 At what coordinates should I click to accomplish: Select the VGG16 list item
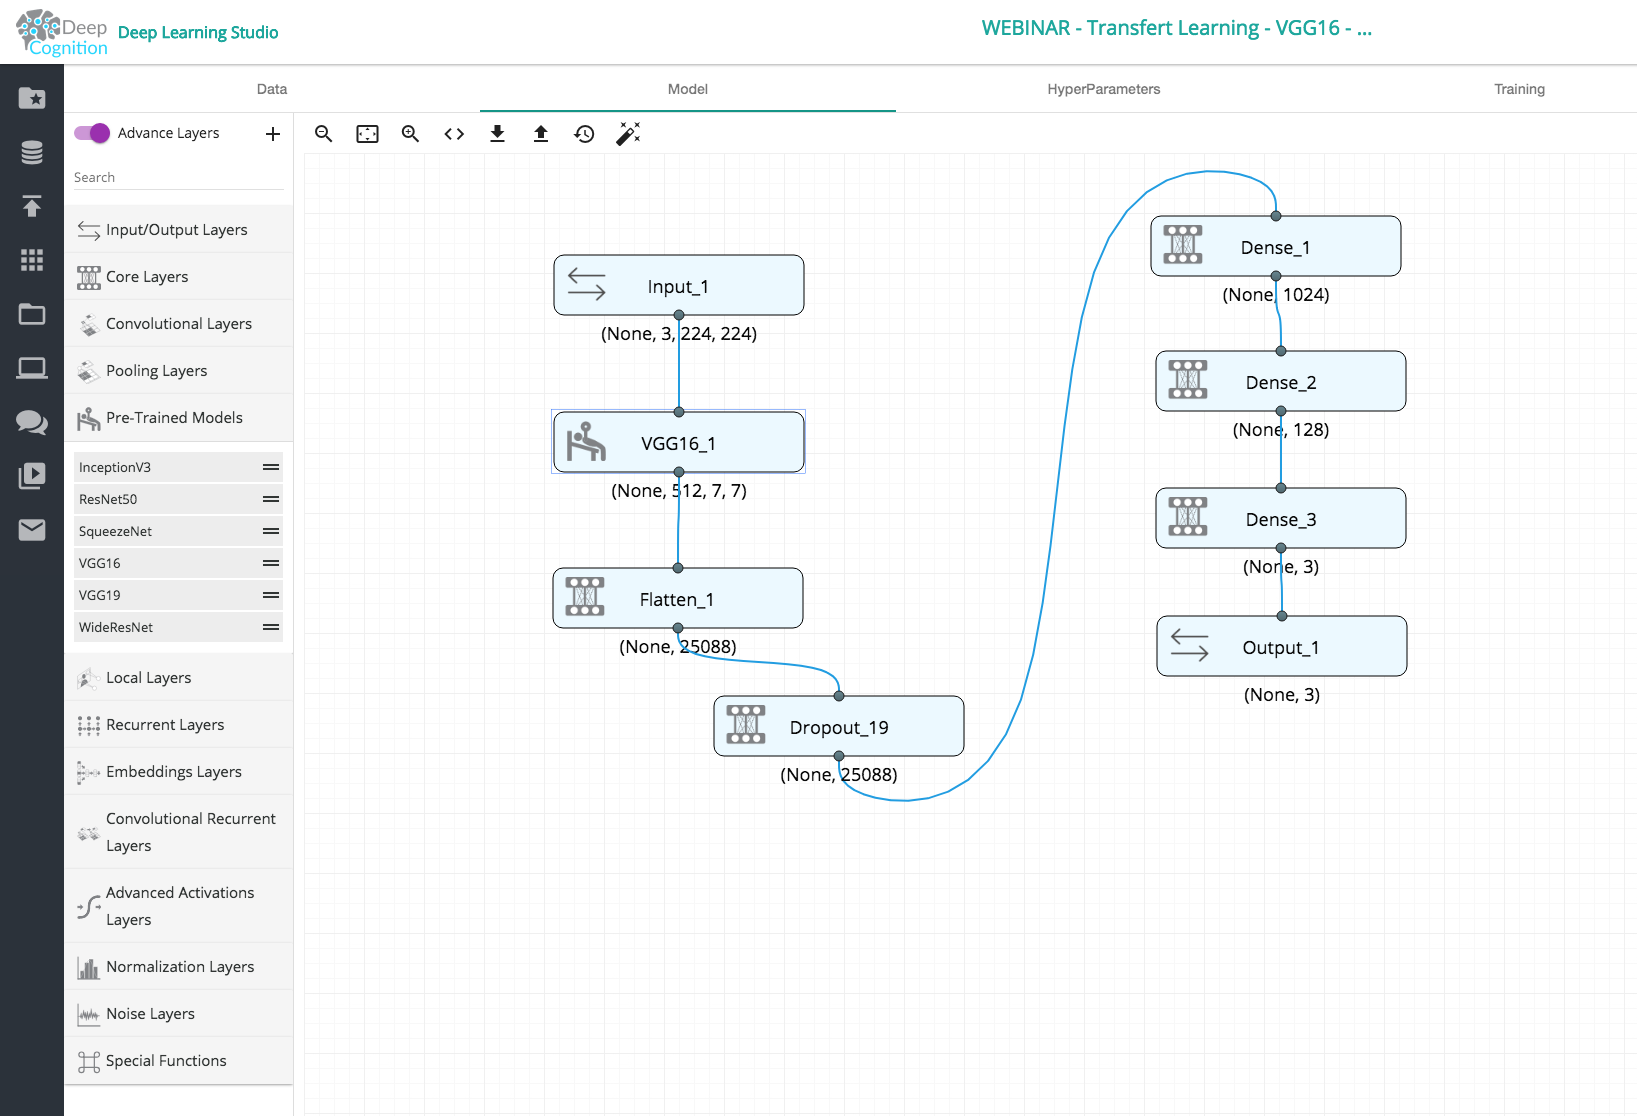tap(178, 563)
